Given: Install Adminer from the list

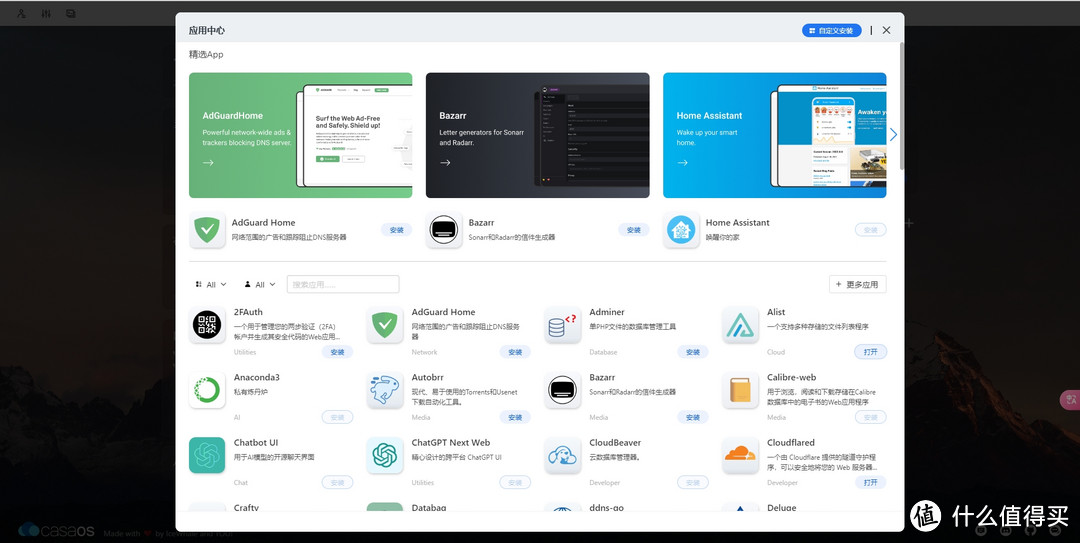Looking at the screenshot, I should 693,352.
